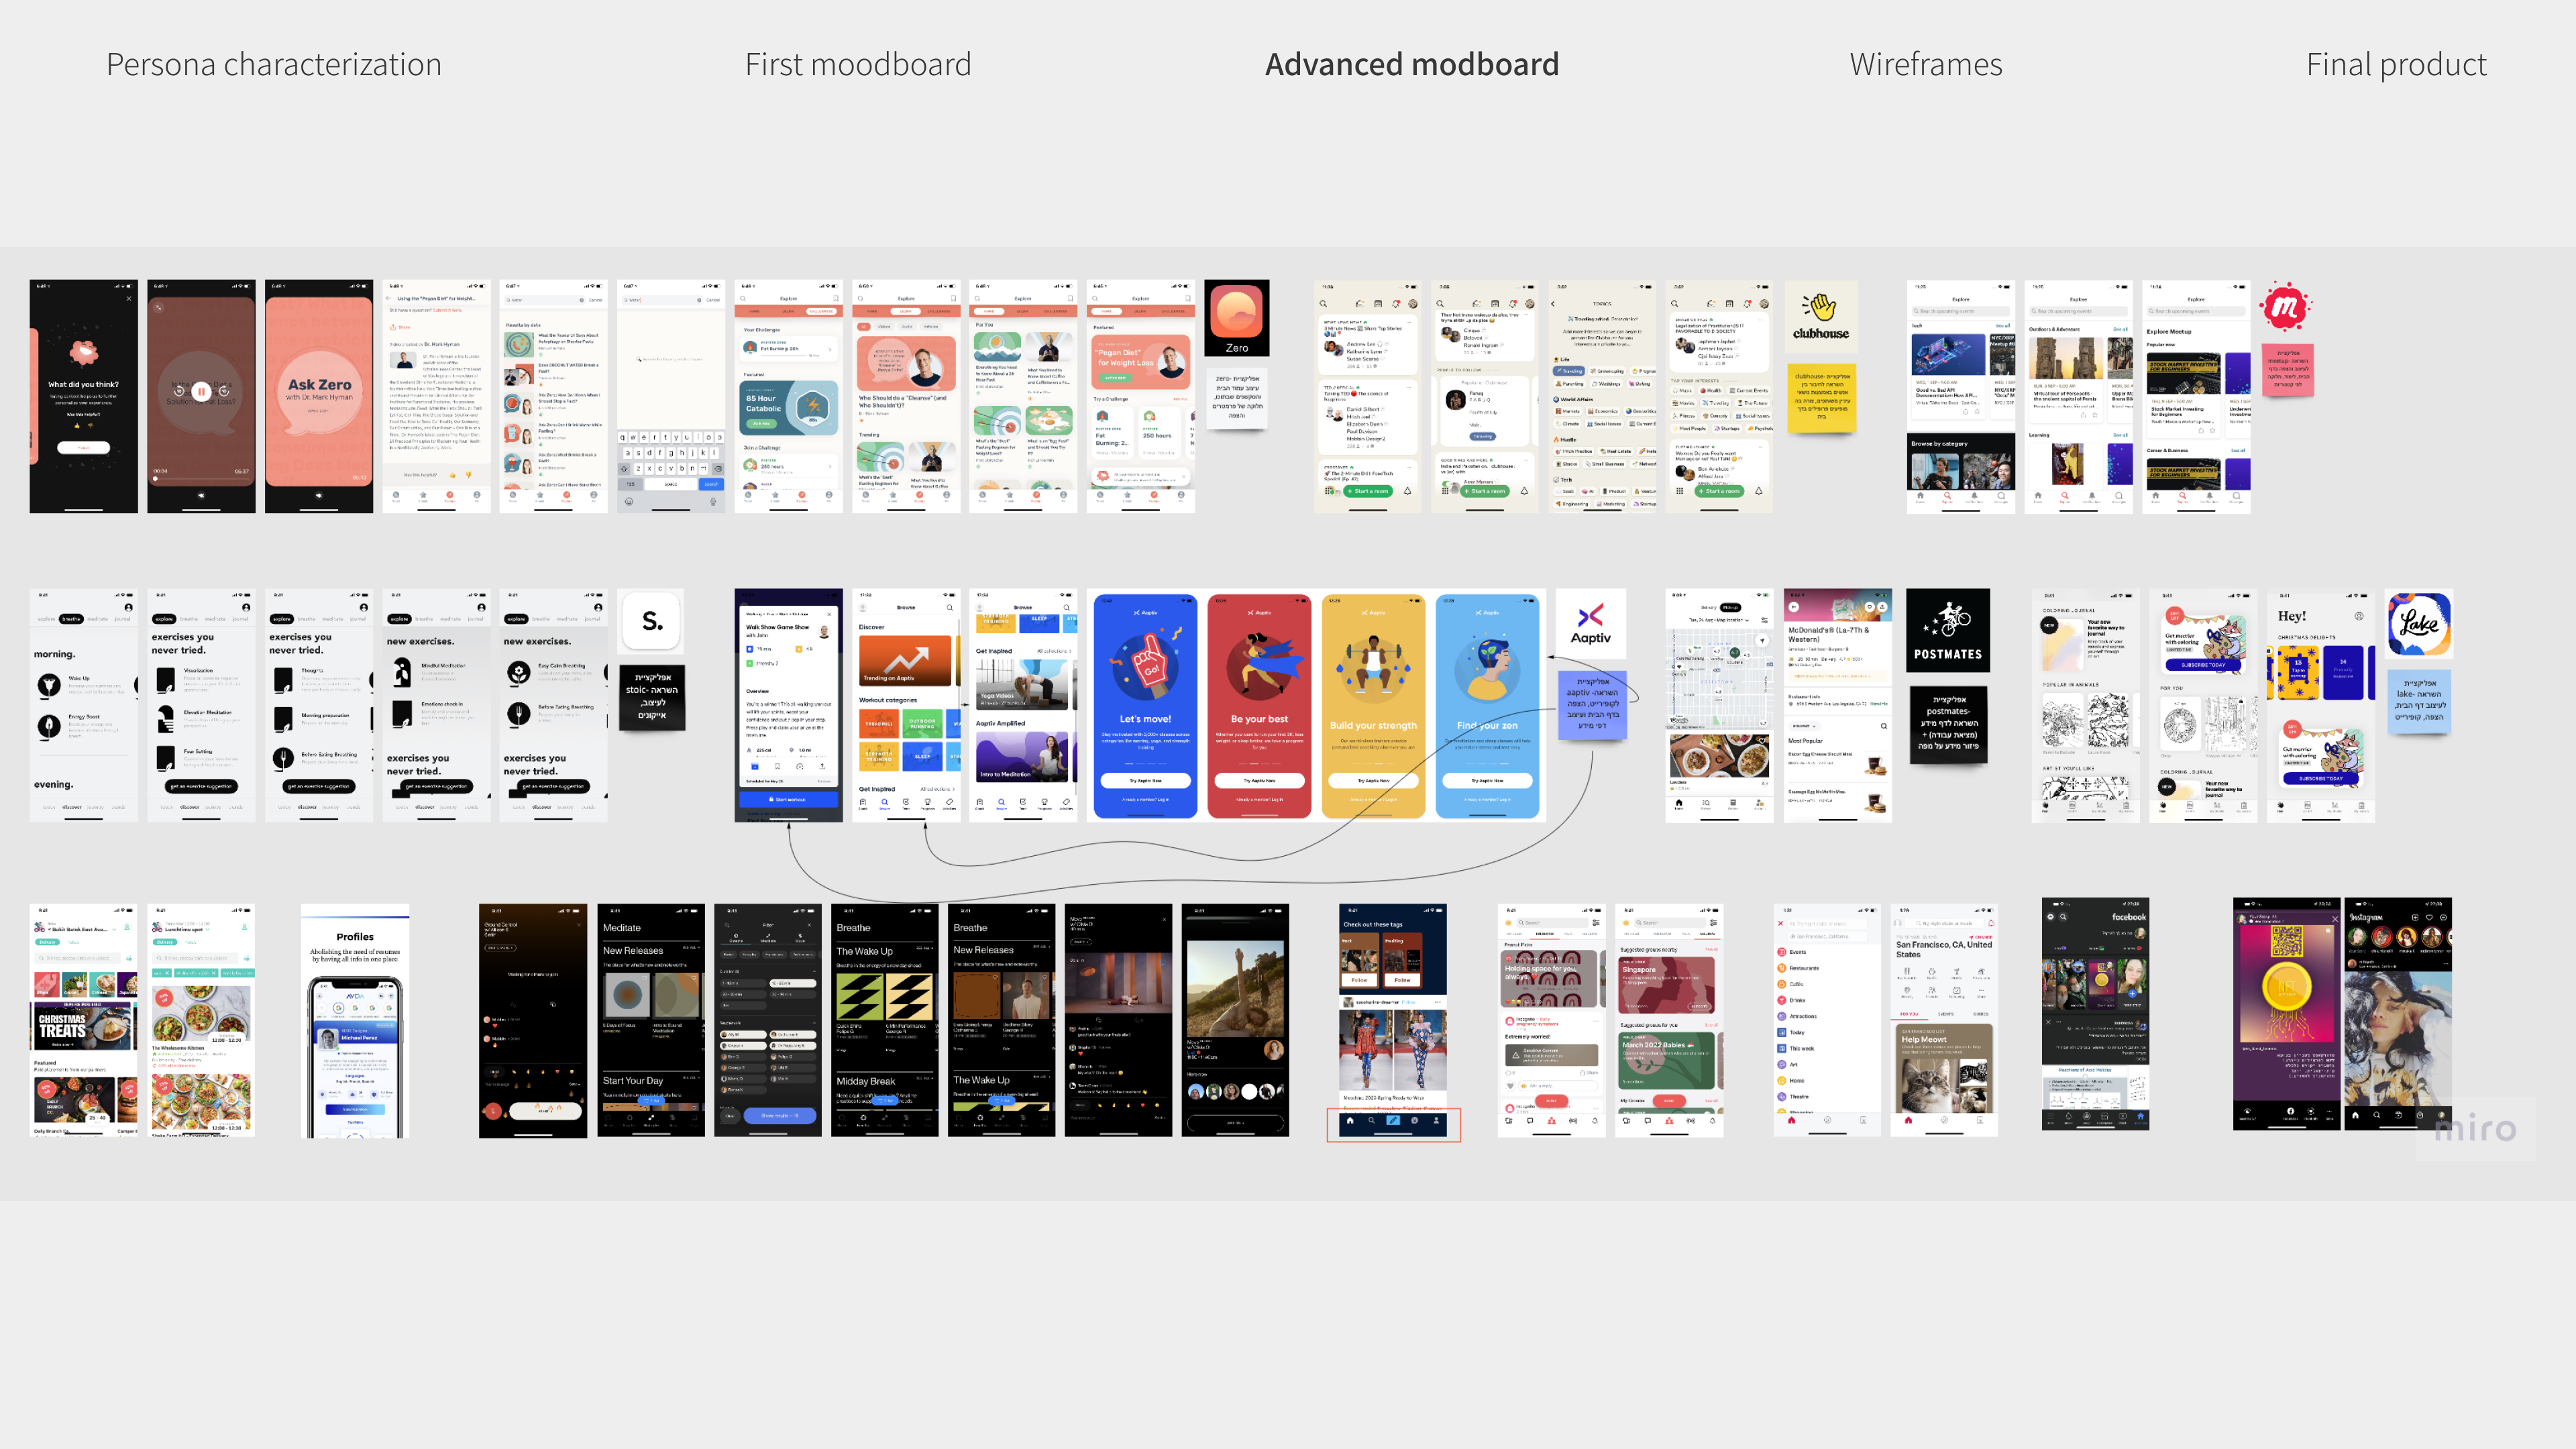Viewport: 2576px width, 1449px height.
Task: Select the 'breathe' pill on Stoic morning screen
Action: coord(71,619)
